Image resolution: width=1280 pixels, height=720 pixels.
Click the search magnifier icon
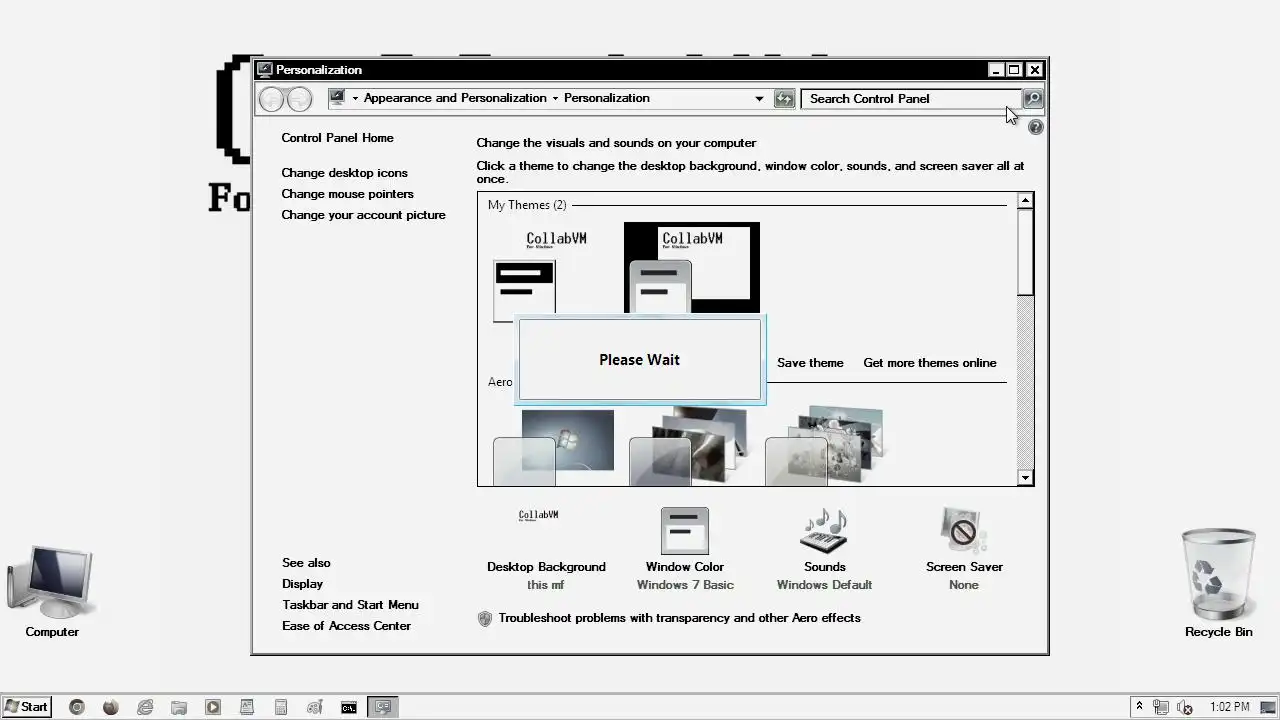pyautogui.click(x=1033, y=98)
